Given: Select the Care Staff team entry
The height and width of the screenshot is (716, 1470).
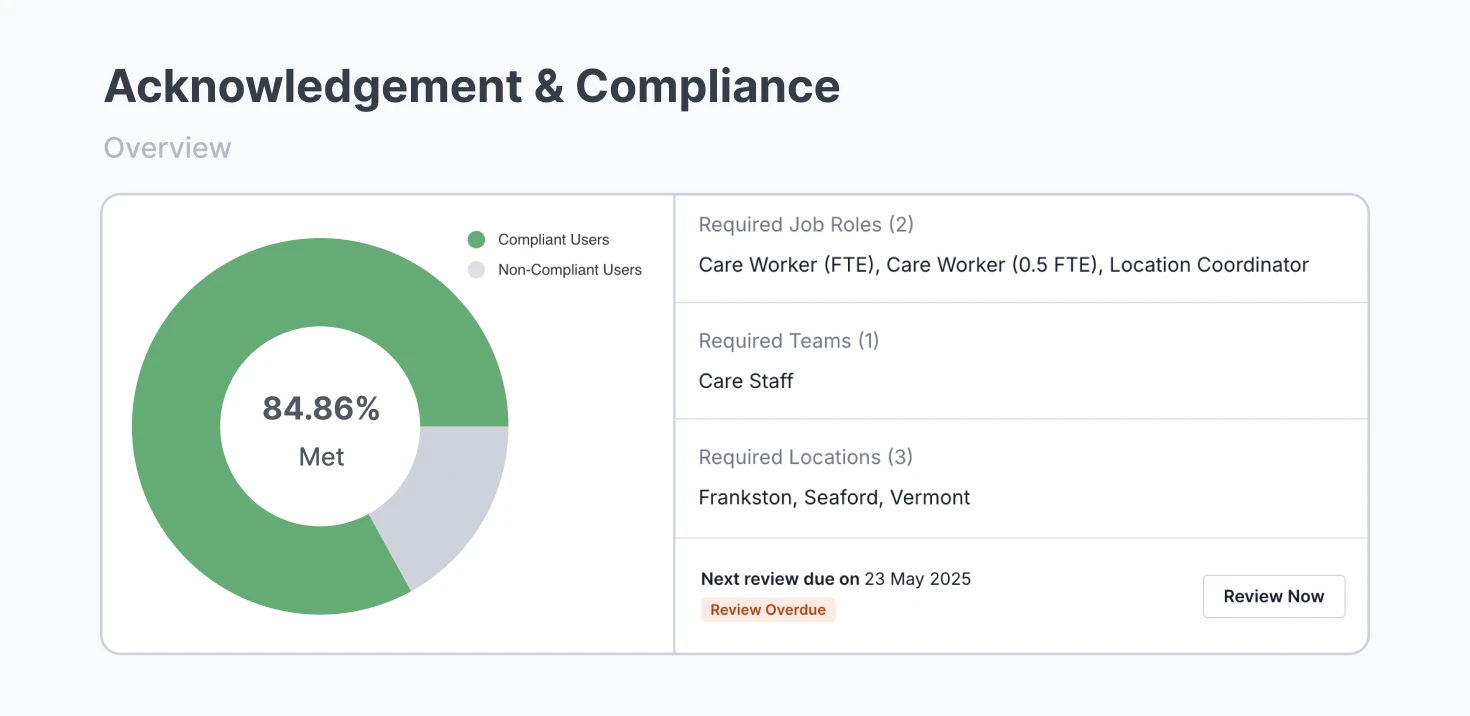Looking at the screenshot, I should (x=745, y=381).
